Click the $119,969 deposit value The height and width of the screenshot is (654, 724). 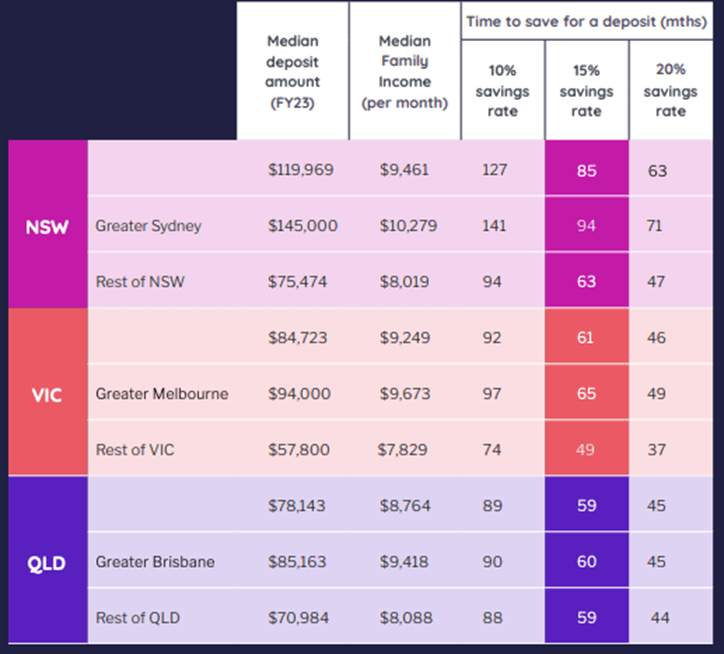[301, 170]
